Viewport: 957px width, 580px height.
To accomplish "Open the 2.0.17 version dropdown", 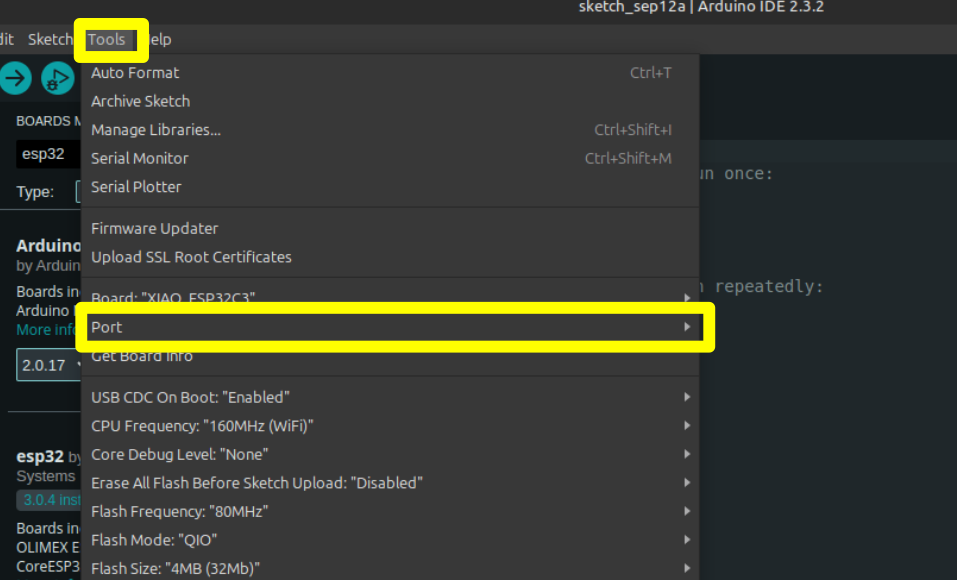I will 48,365.
